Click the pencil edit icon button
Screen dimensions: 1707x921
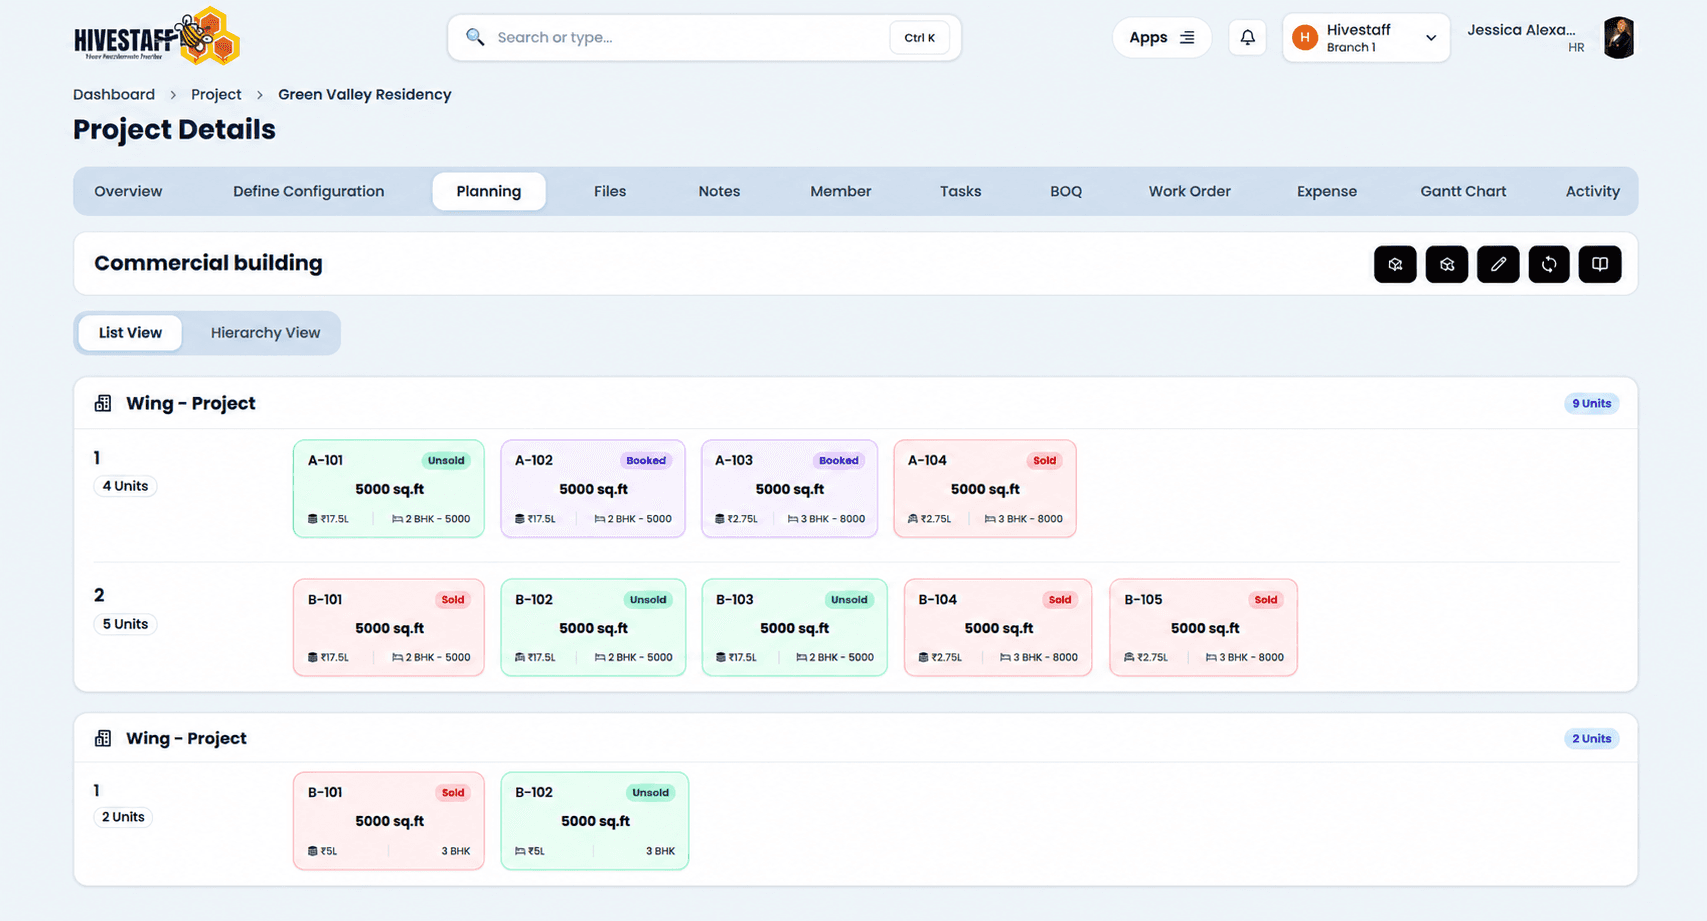pyautogui.click(x=1498, y=264)
